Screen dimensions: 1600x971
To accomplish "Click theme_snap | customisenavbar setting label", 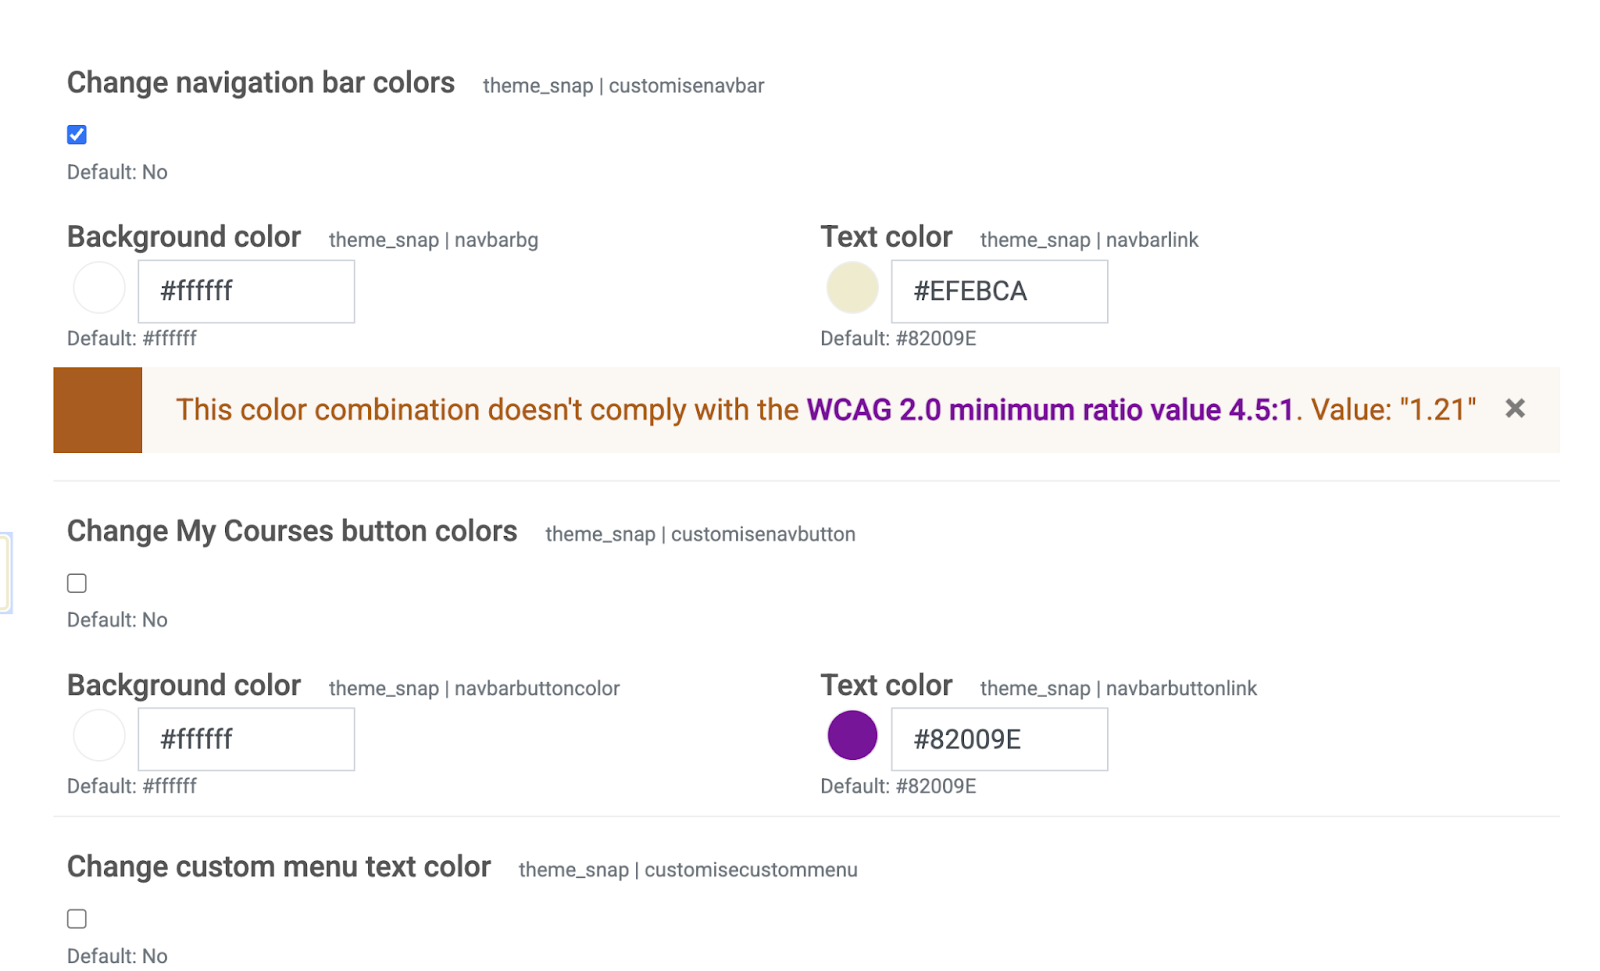I will (x=623, y=86).
